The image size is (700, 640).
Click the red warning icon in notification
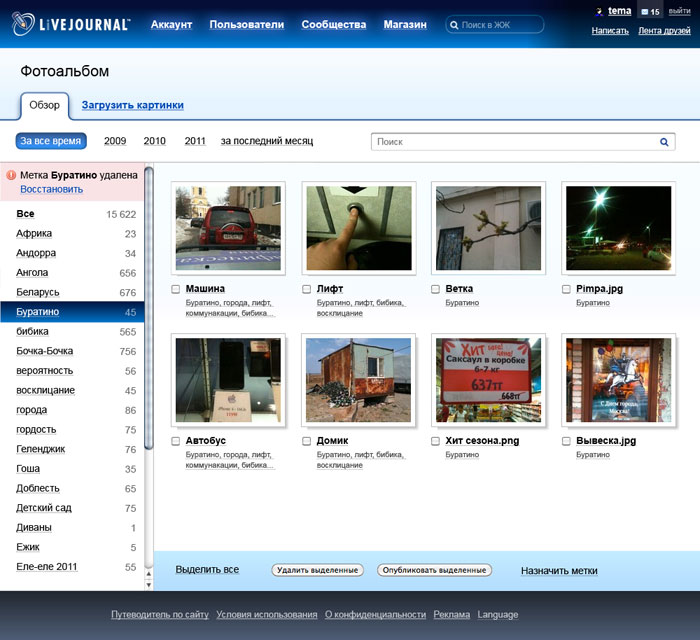(11, 175)
